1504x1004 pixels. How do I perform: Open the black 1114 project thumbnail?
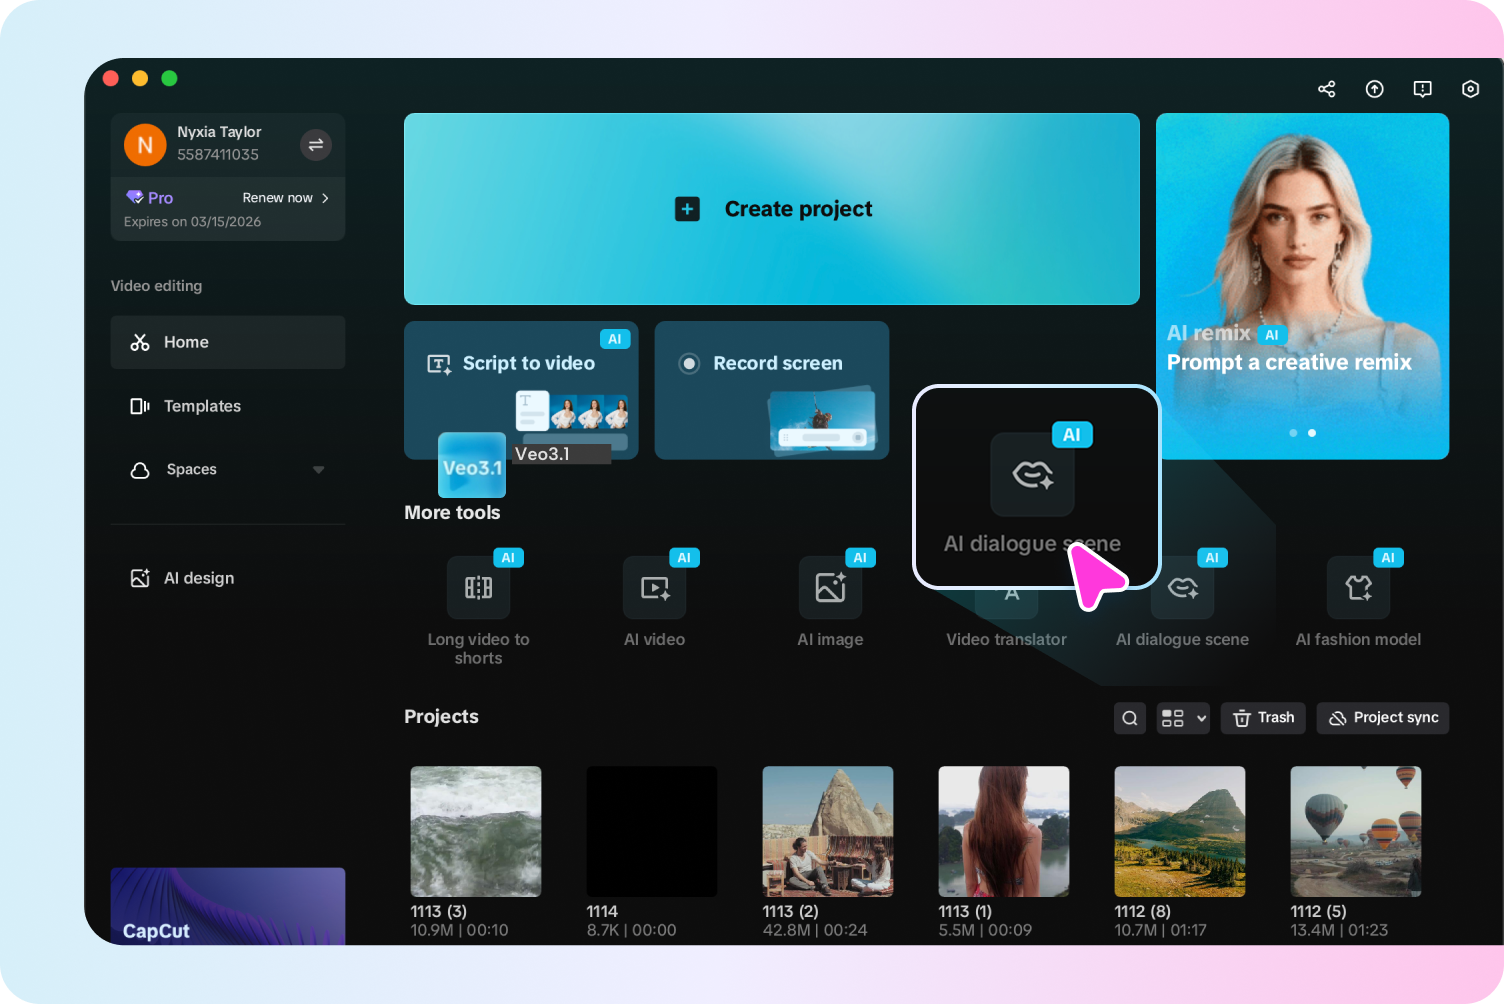652,831
